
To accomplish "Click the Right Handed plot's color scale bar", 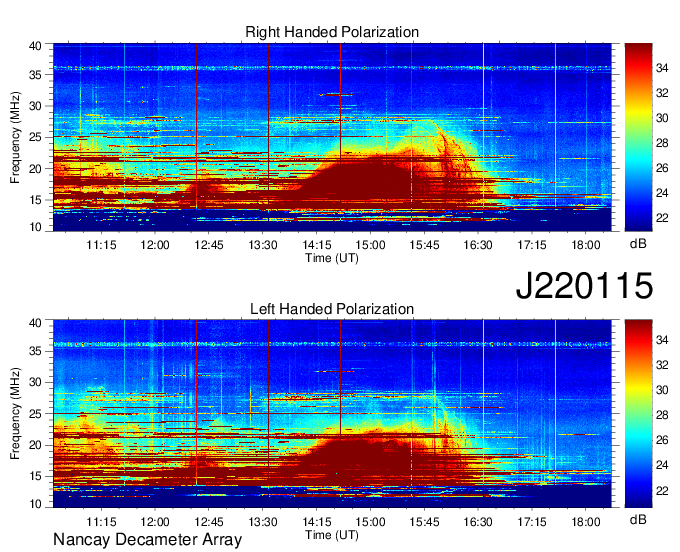I will (638, 137).
